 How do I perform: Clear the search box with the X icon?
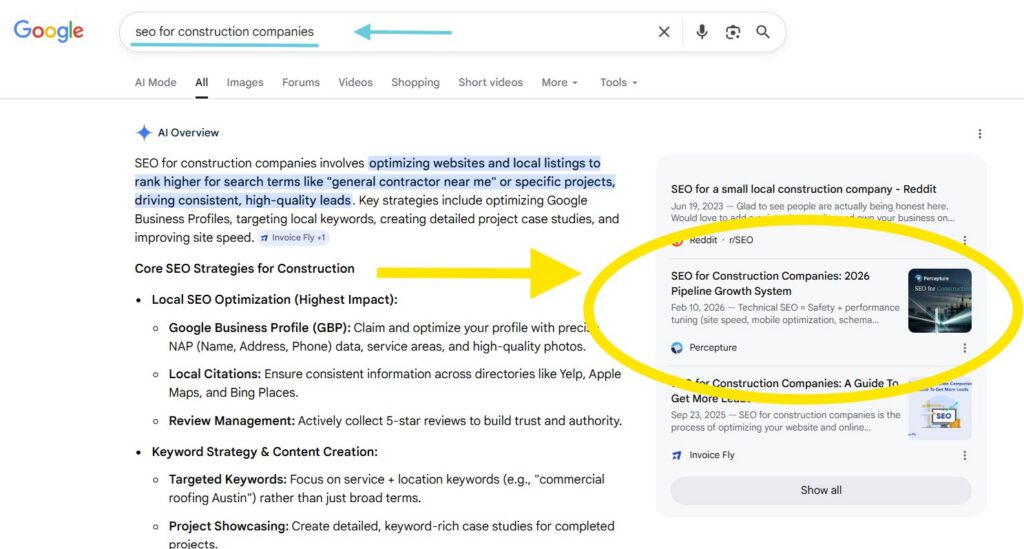tap(664, 32)
